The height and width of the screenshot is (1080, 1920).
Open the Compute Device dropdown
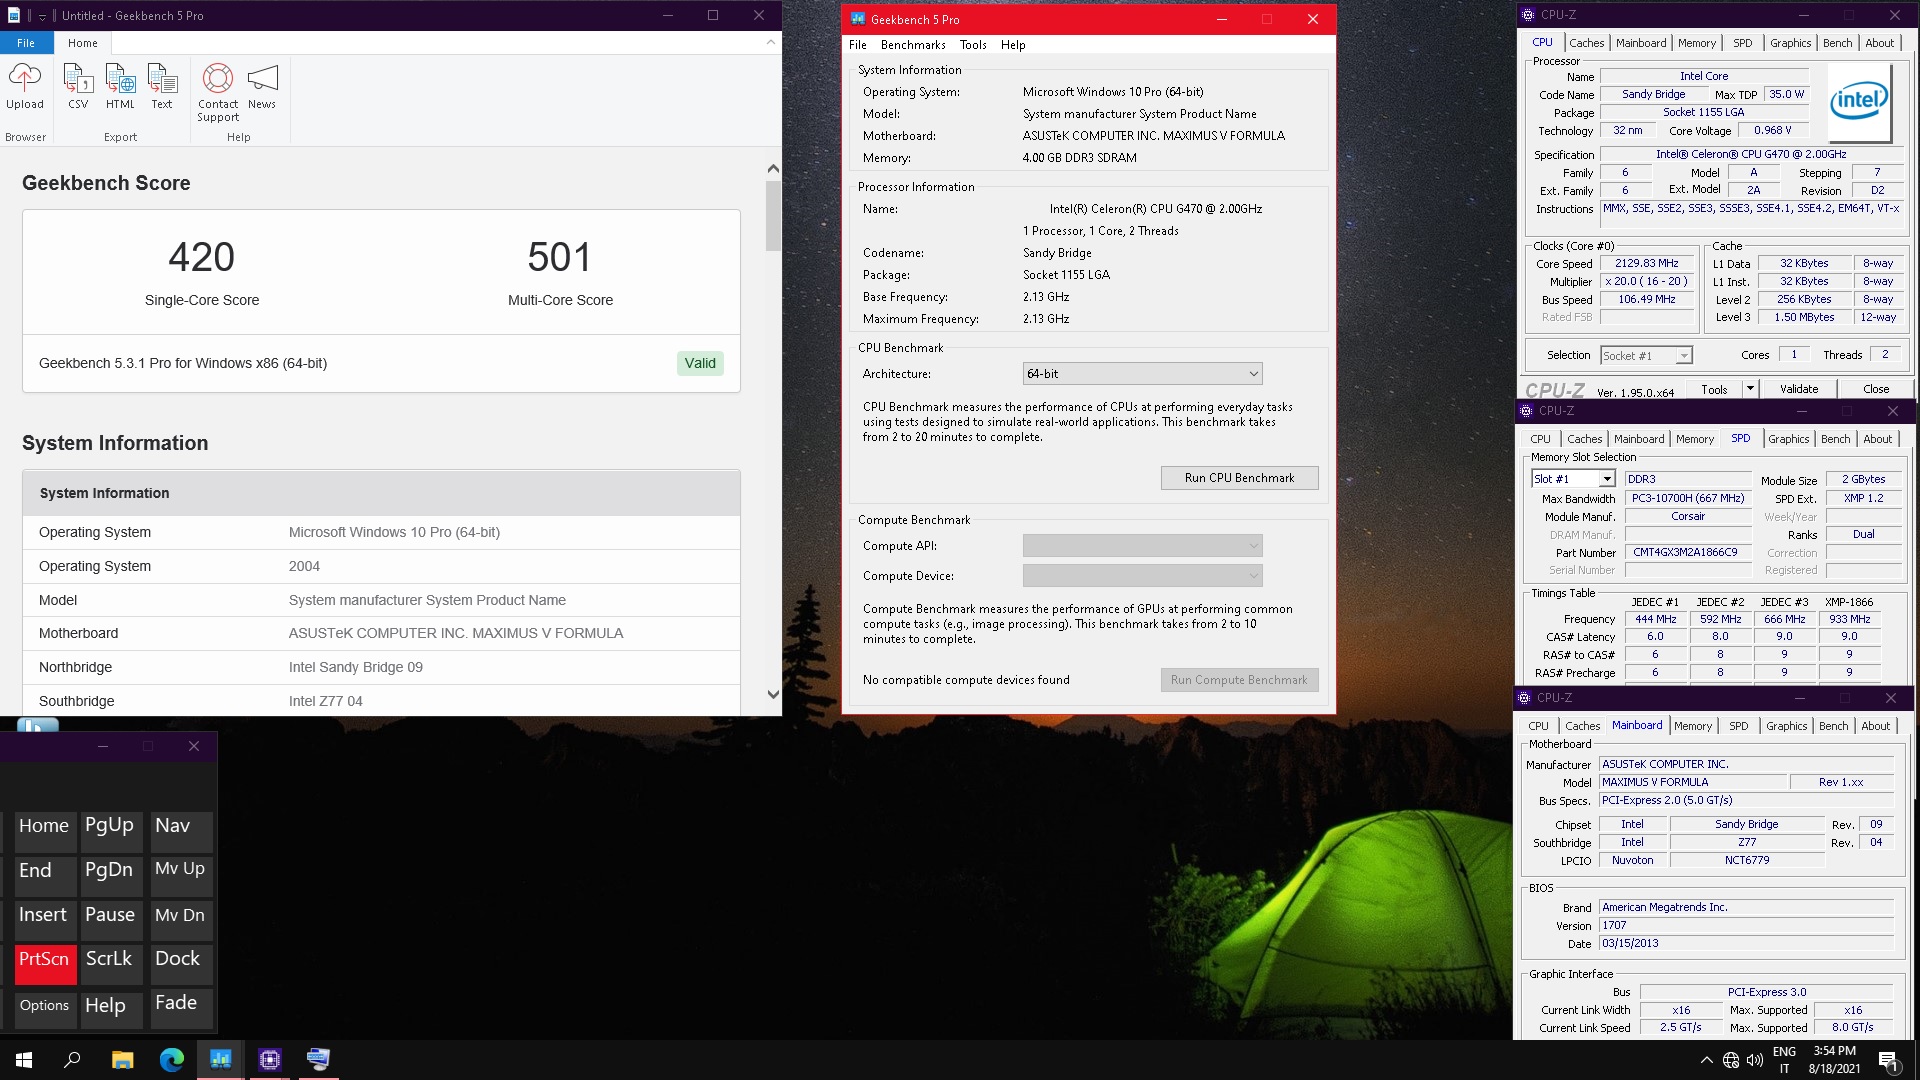pos(1142,576)
